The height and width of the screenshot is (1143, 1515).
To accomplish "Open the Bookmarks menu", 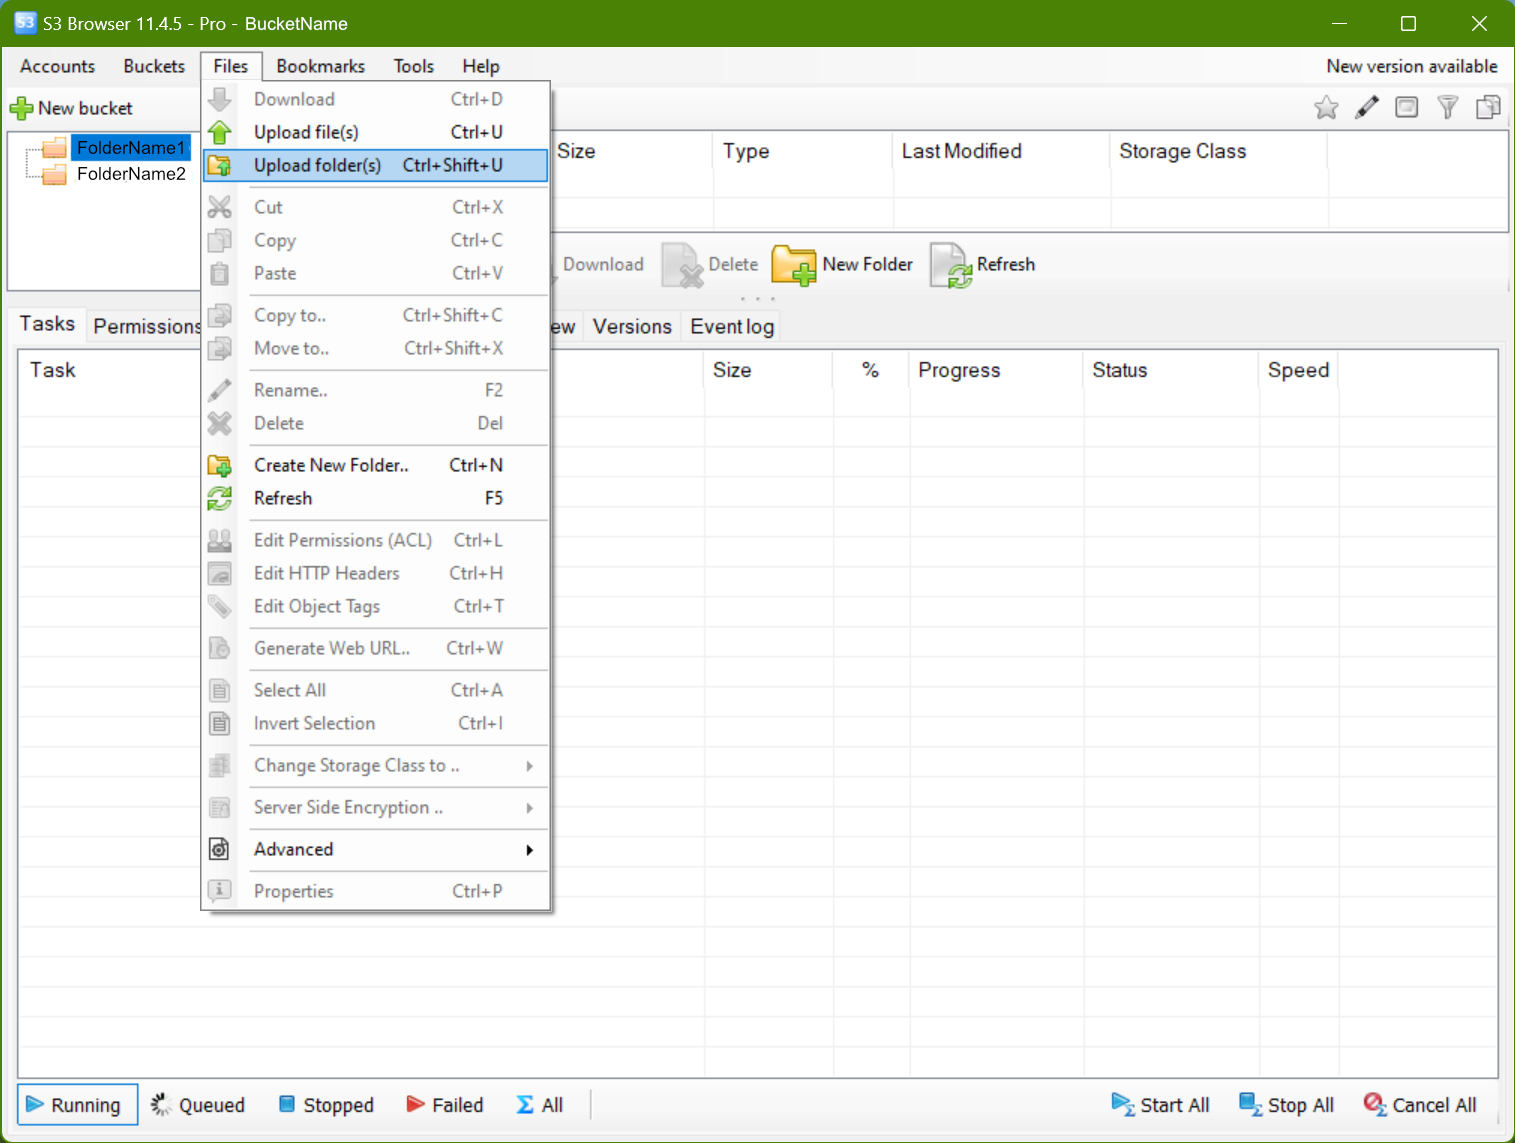I will [x=320, y=66].
